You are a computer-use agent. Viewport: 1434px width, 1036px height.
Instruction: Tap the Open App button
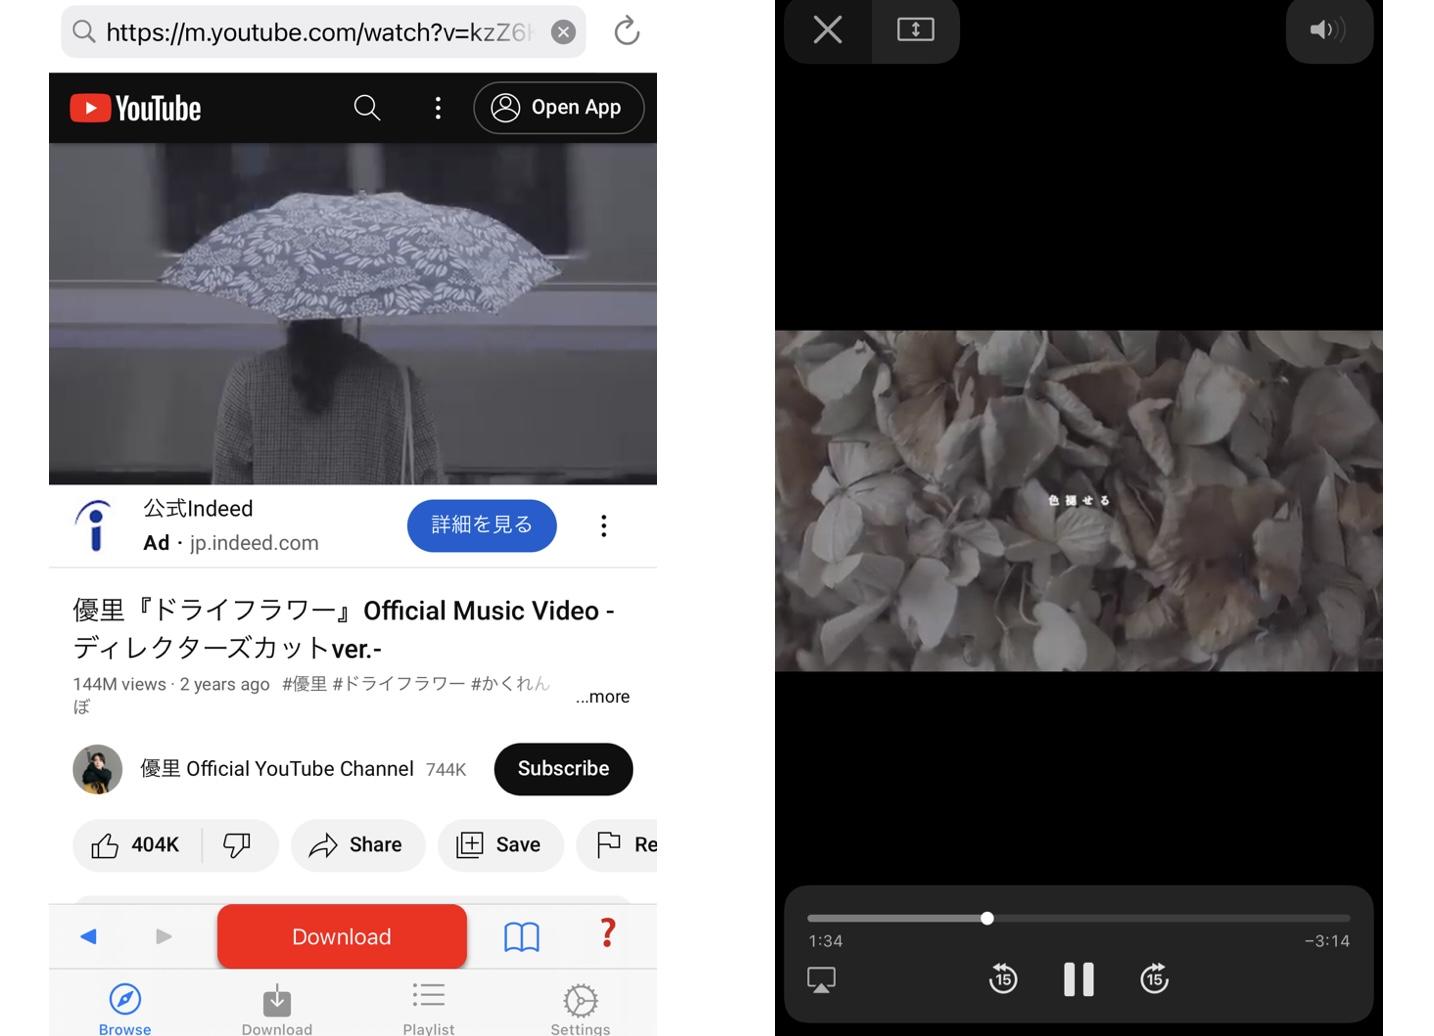(558, 107)
